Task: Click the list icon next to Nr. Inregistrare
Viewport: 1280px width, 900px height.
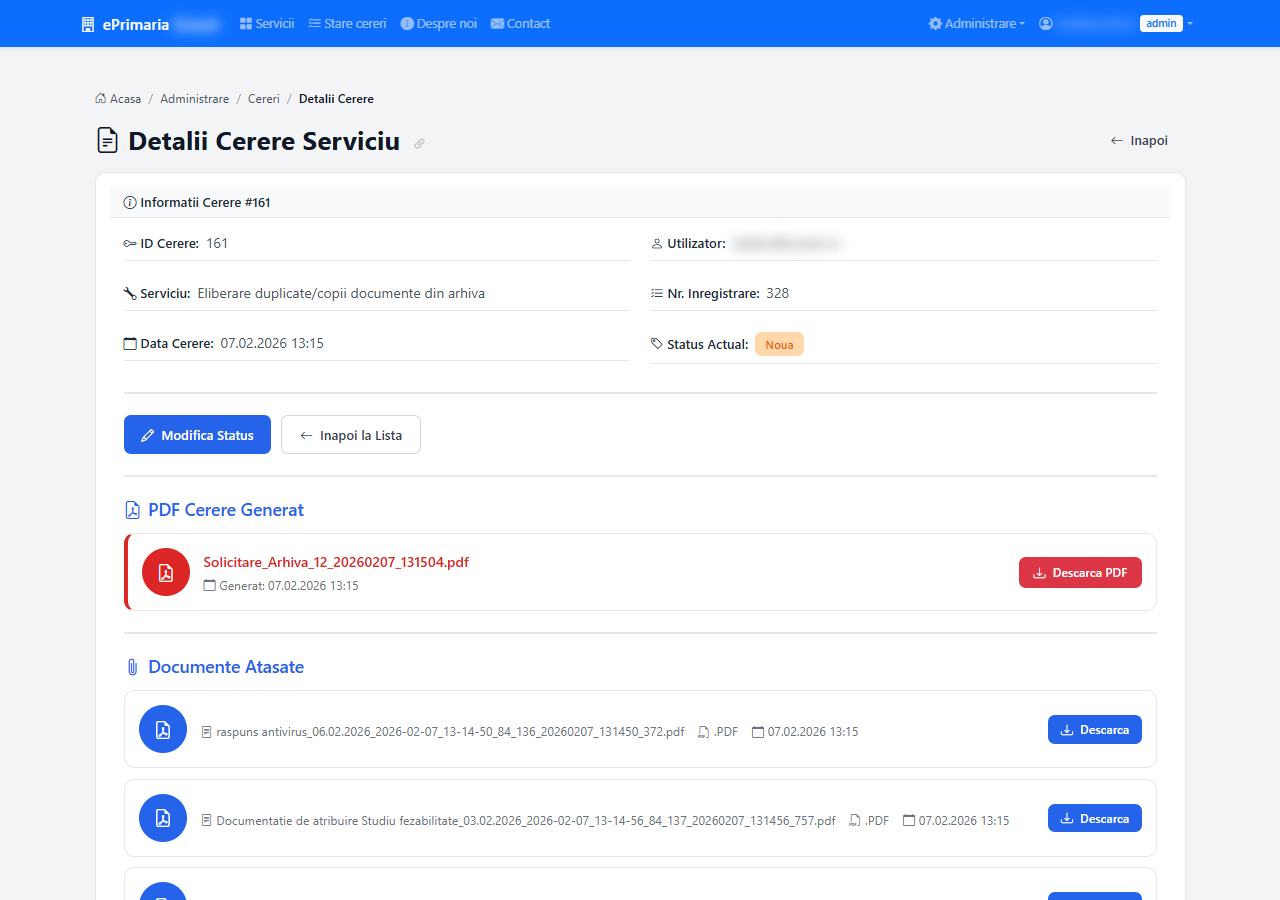Action: [x=657, y=294]
